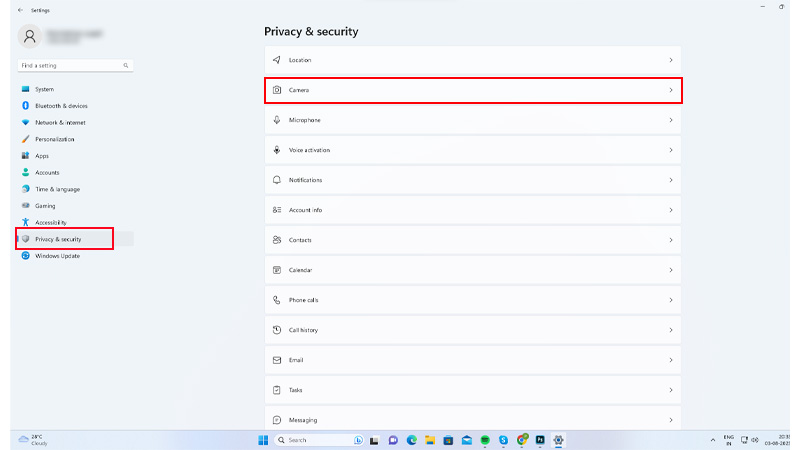This screenshot has height=450, width=800.
Task: Click the magnifier icon in Find a setting
Action: click(126, 65)
